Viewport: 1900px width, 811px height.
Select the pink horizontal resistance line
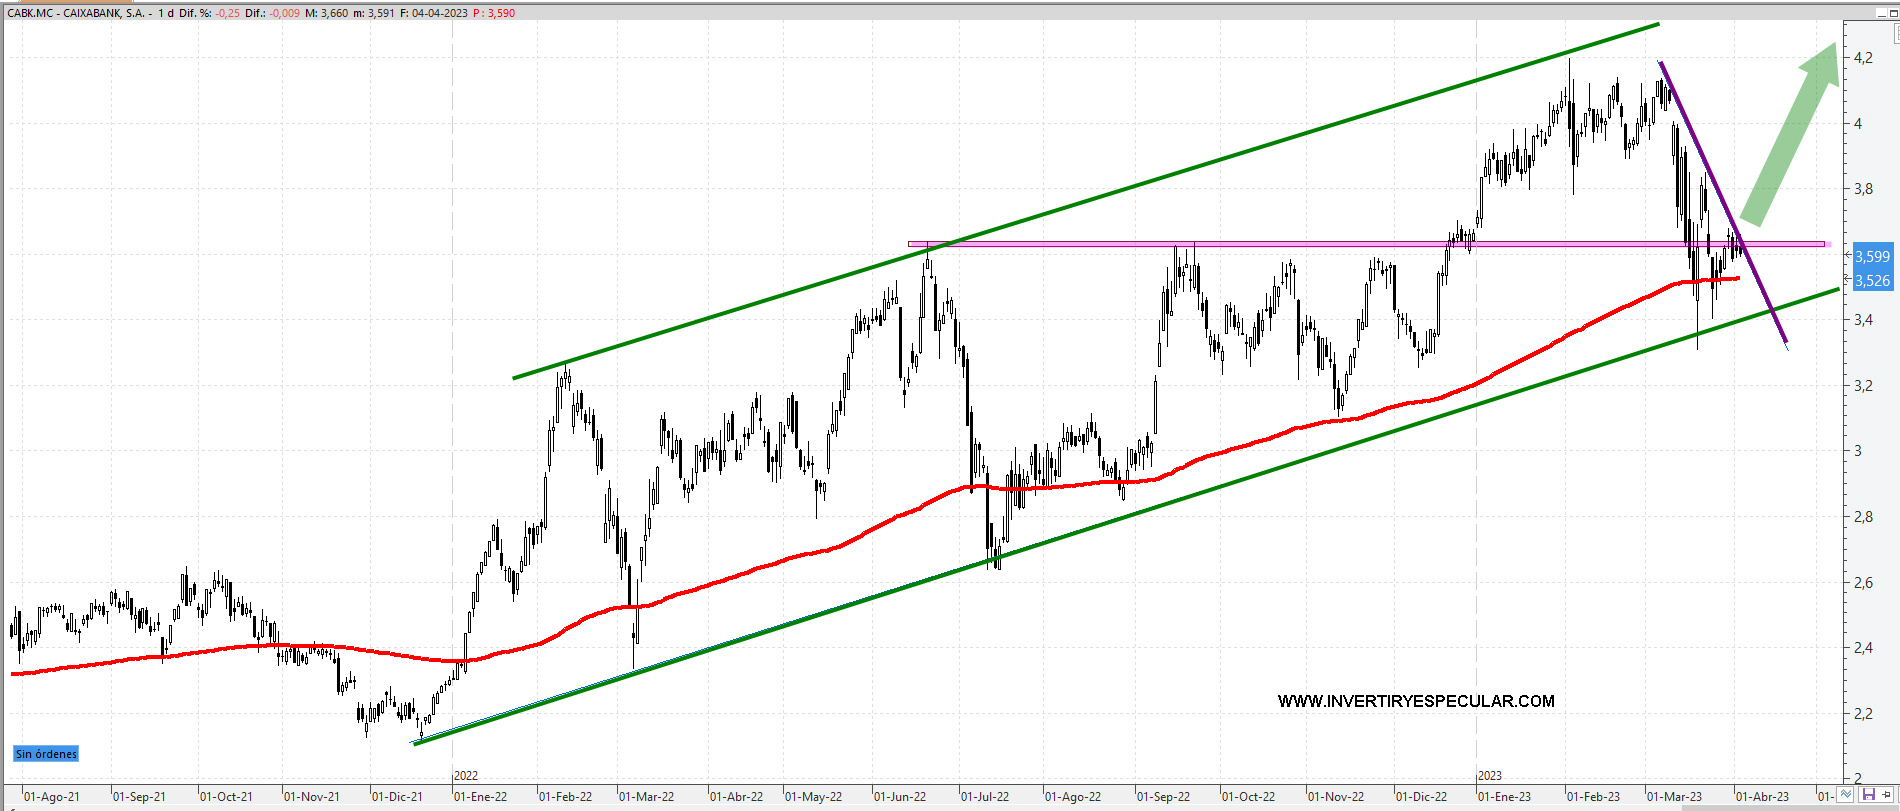(1300, 243)
